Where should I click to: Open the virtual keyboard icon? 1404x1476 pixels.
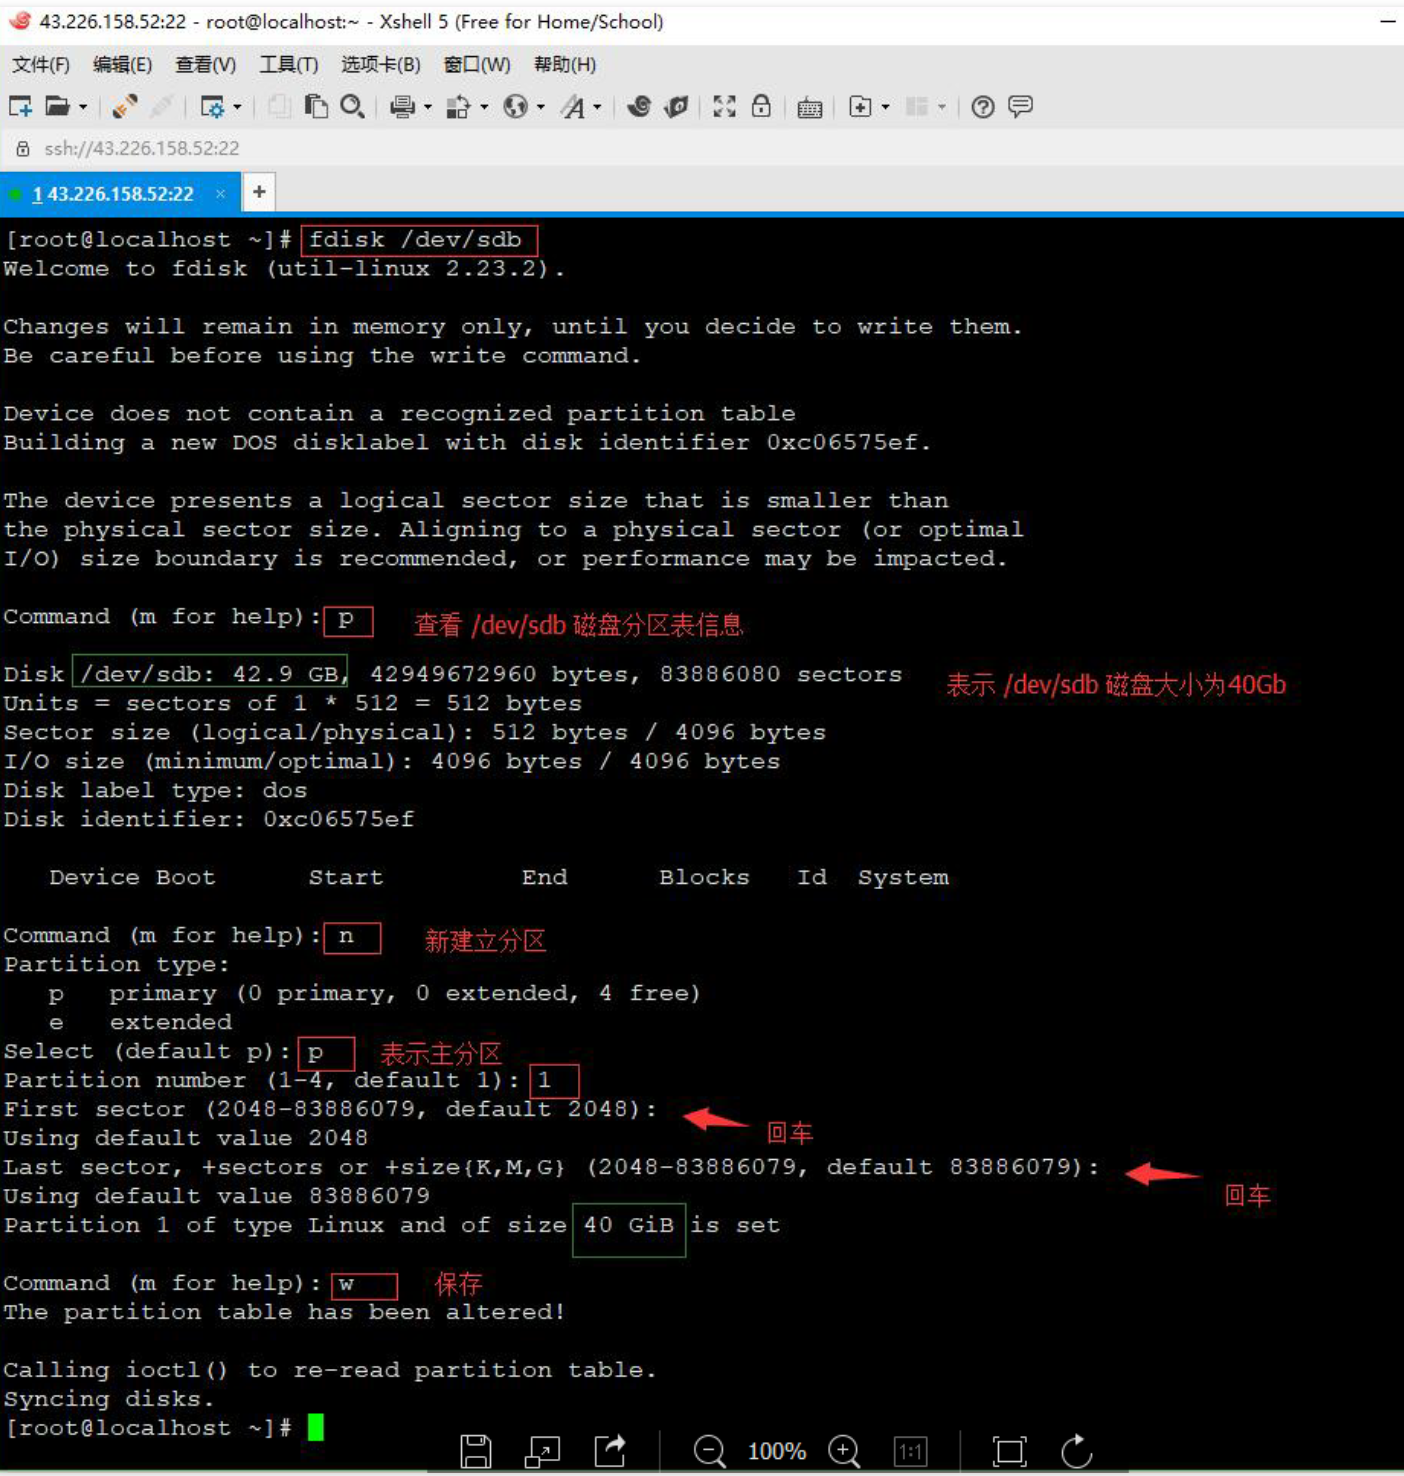pyautogui.click(x=809, y=107)
